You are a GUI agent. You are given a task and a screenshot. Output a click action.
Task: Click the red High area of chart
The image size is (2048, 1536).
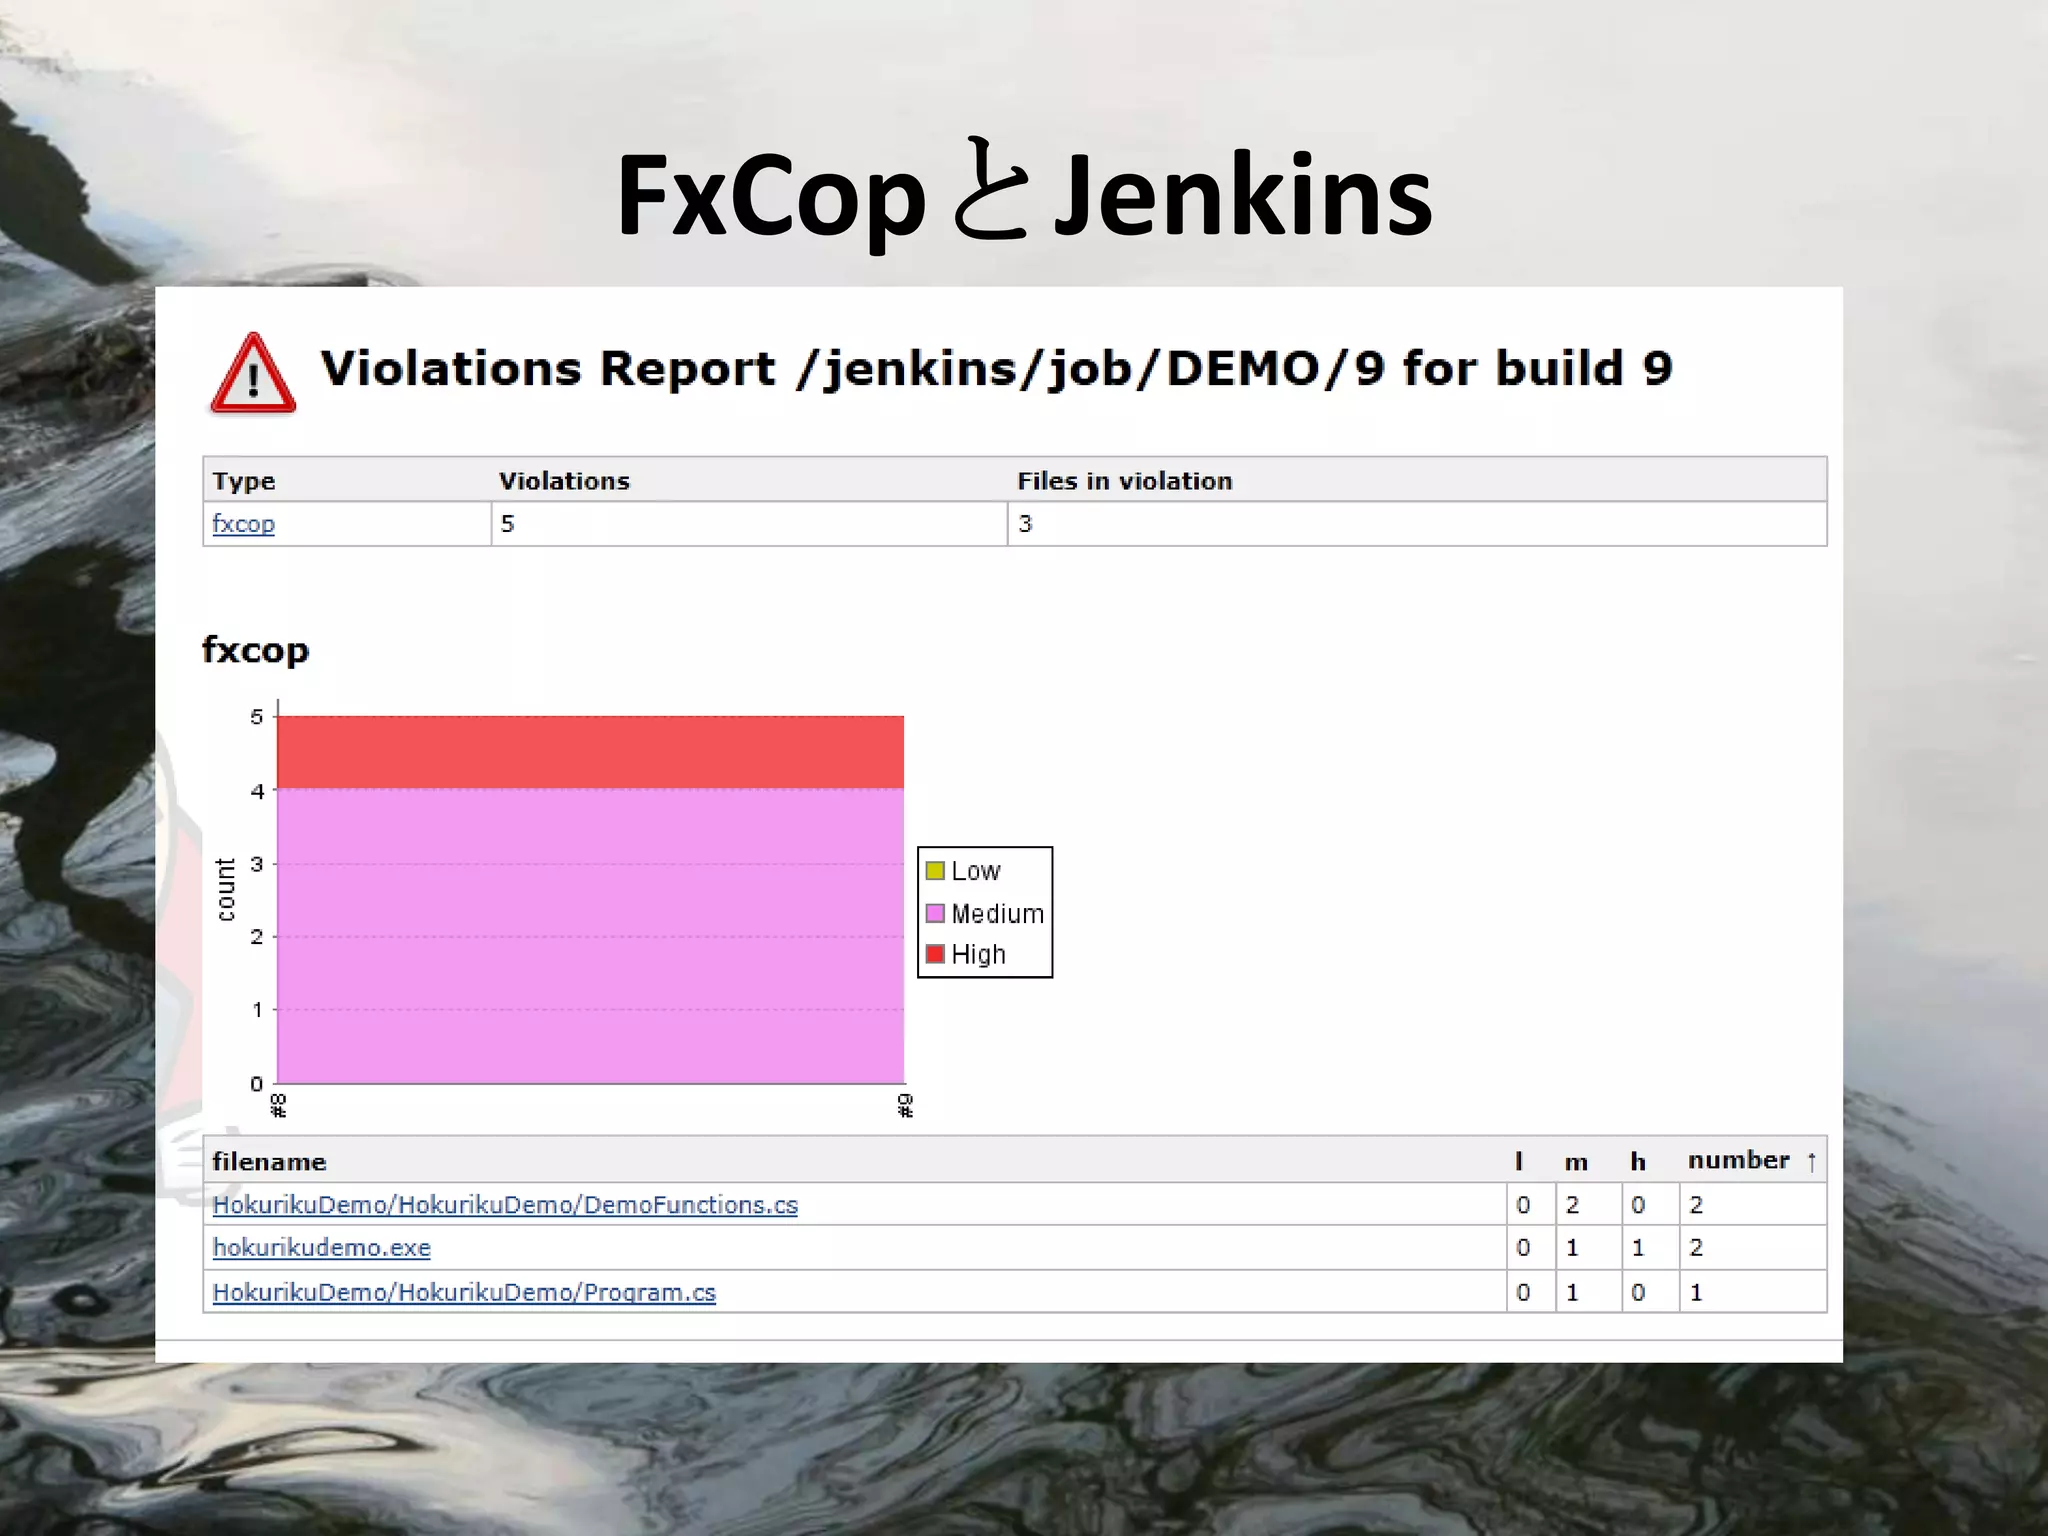click(590, 752)
